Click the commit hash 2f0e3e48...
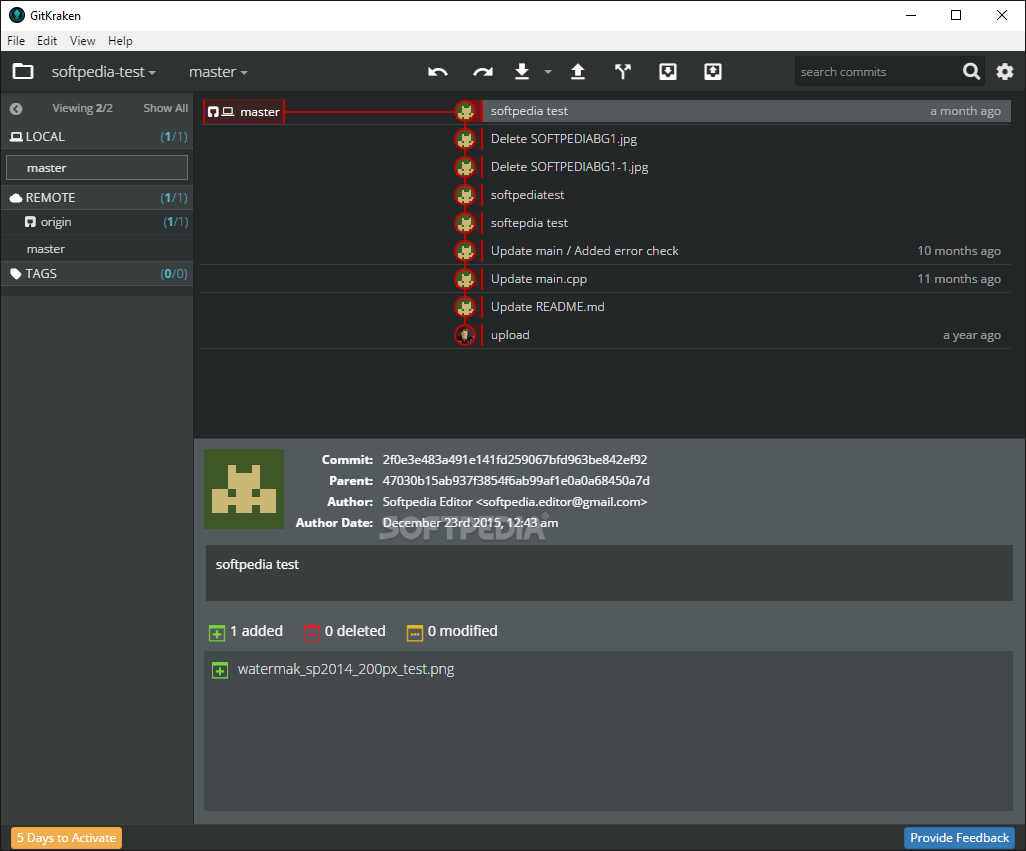 click(x=515, y=460)
